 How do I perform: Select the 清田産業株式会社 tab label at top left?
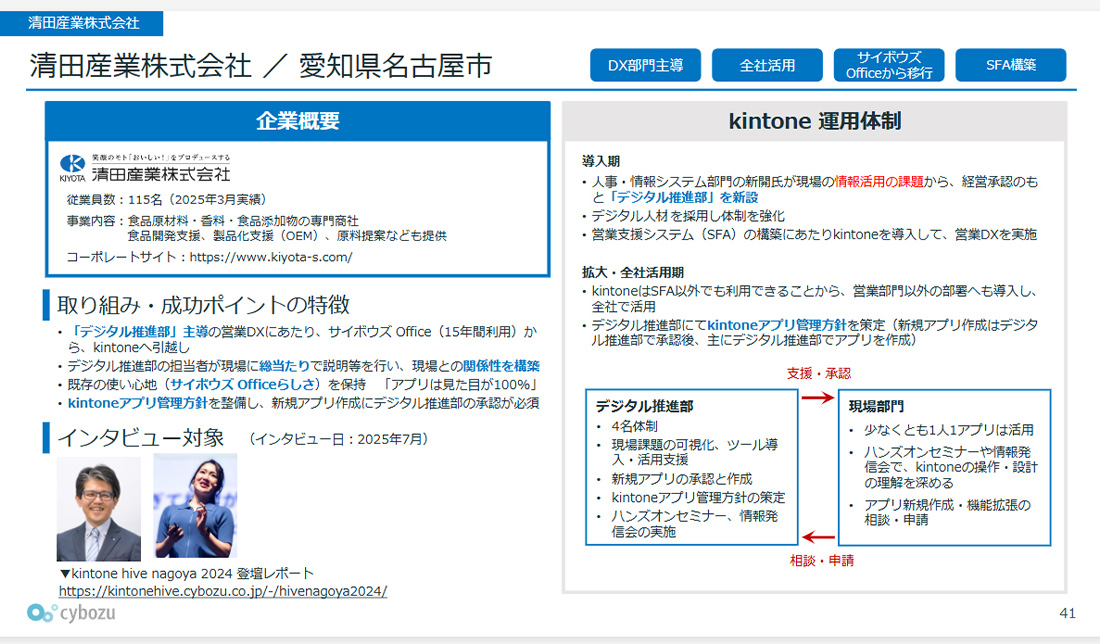click(83, 22)
